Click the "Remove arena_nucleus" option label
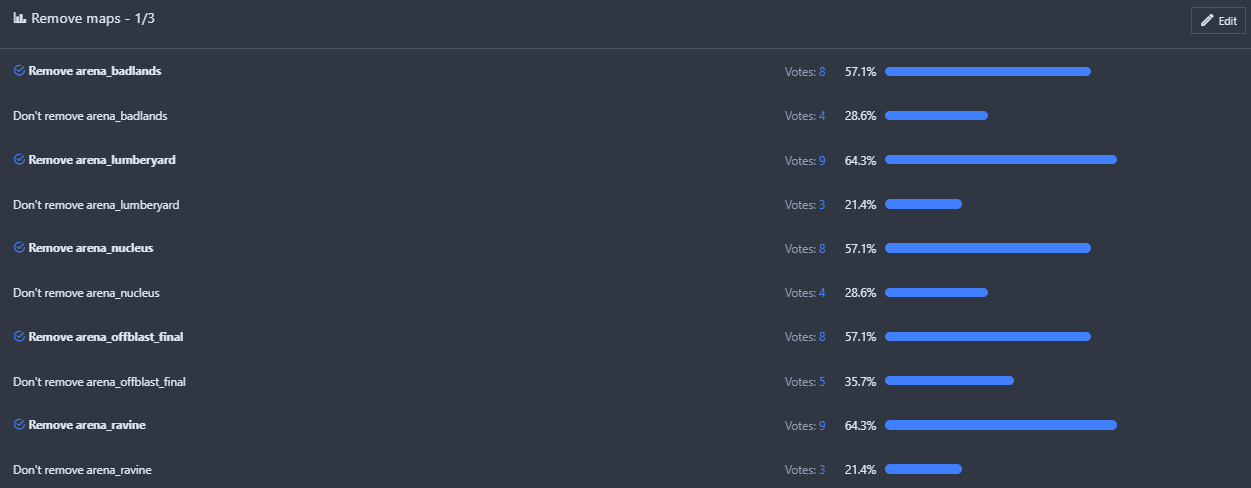This screenshot has width=1251, height=488. [91, 248]
